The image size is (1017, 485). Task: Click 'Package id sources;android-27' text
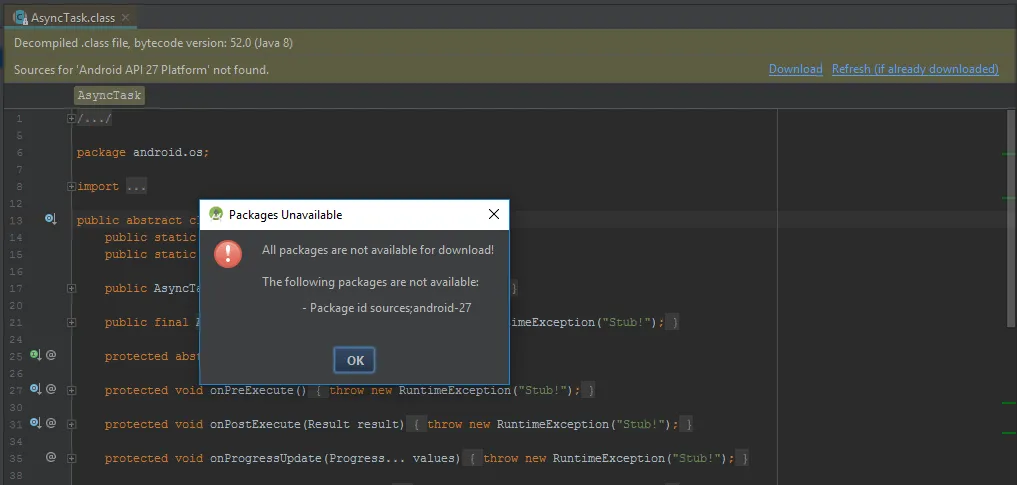coord(390,308)
